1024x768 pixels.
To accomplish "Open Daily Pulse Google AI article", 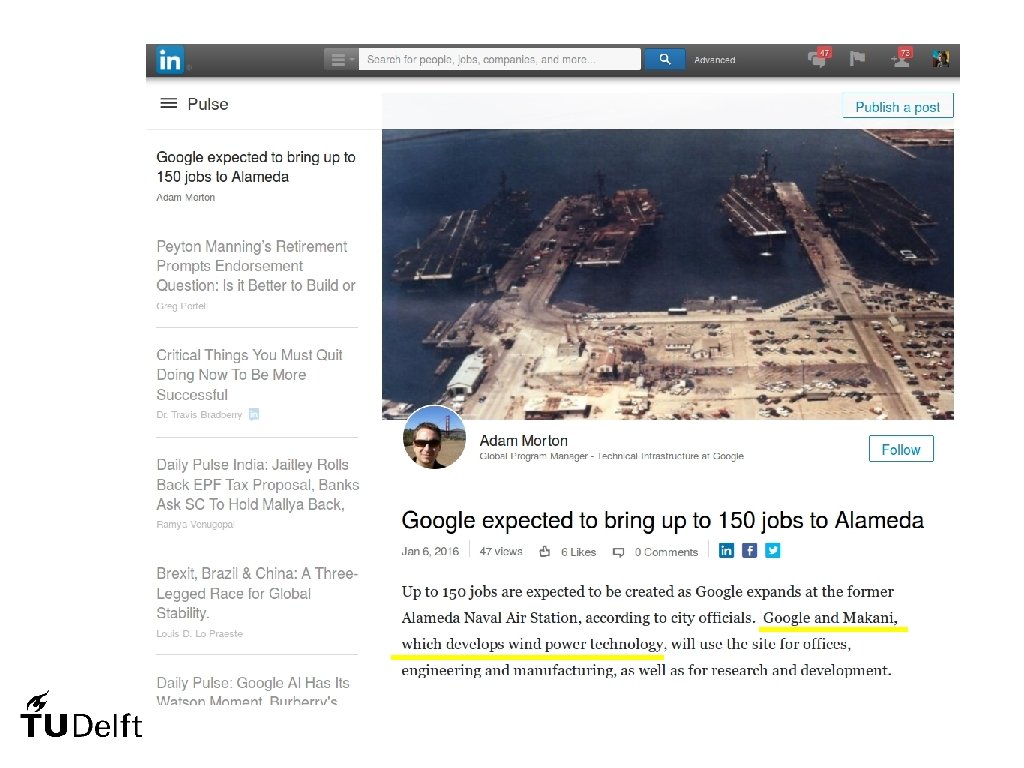I will pyautogui.click(x=253, y=691).
